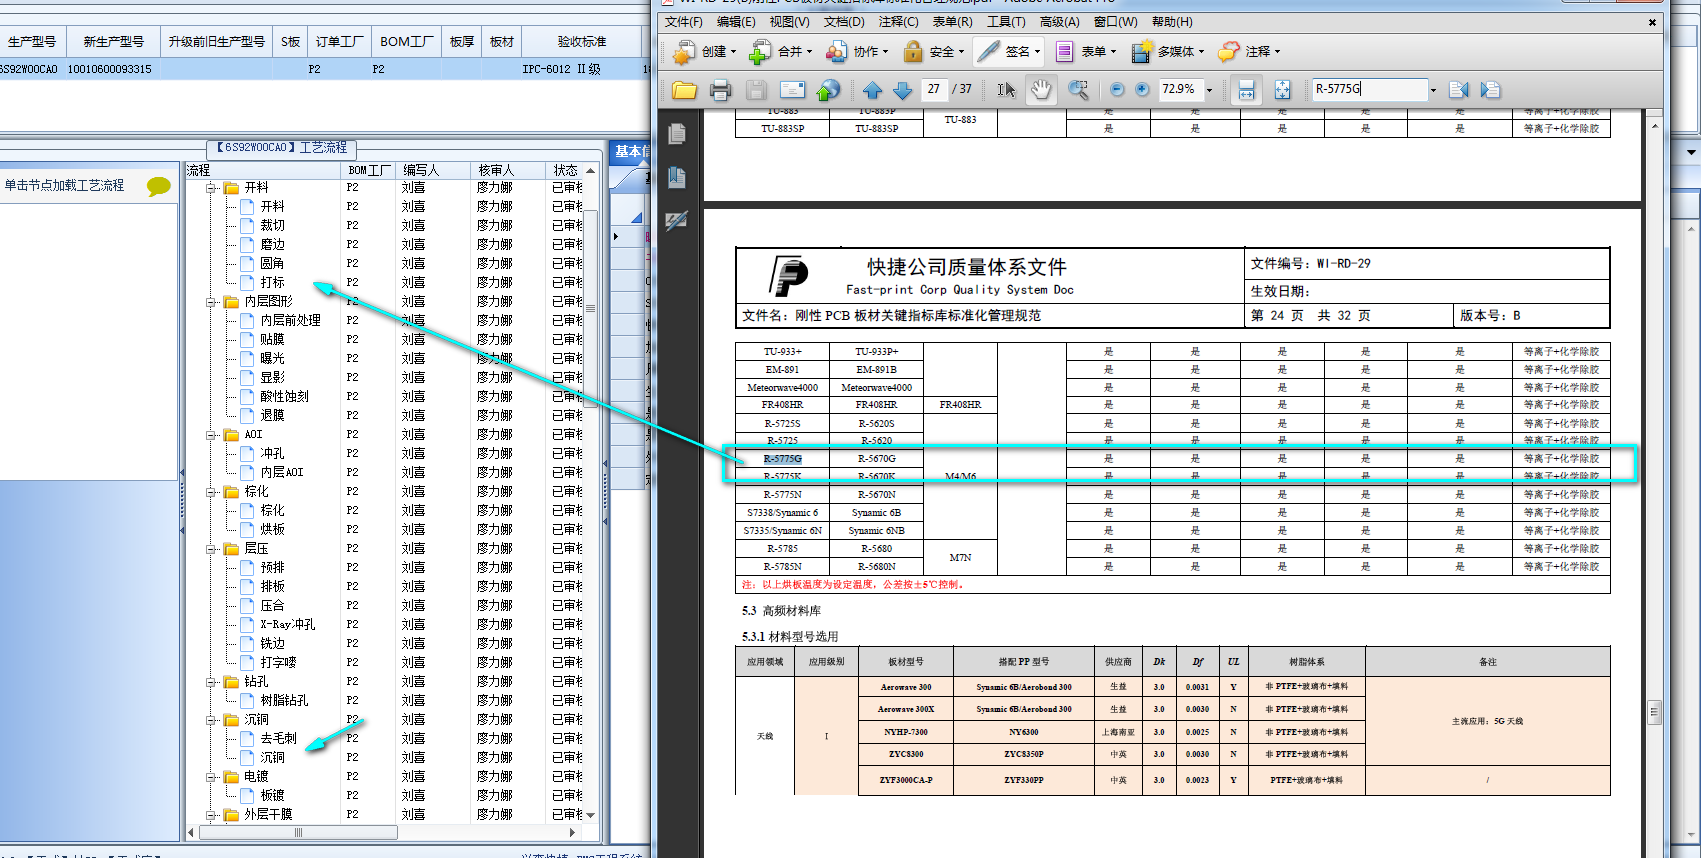
Task: Open the 文件(F) menu
Action: [684, 22]
